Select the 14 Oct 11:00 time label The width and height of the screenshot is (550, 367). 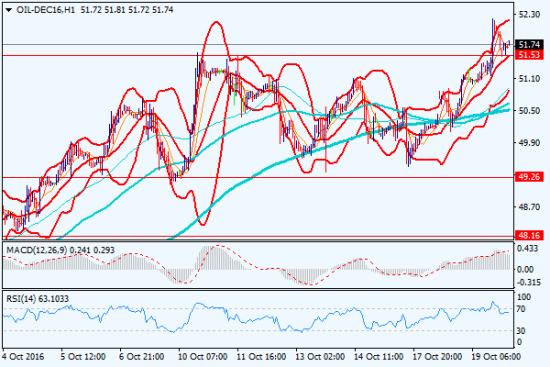378,357
